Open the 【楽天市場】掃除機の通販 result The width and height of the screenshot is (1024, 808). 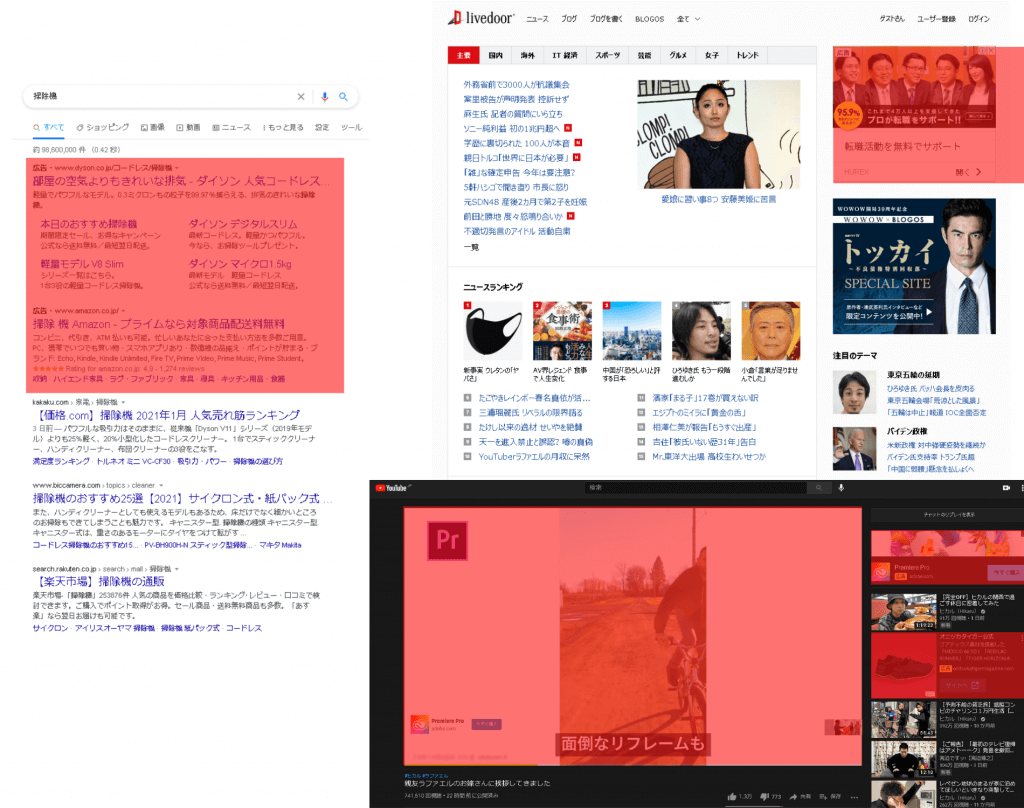[x=99, y=581]
